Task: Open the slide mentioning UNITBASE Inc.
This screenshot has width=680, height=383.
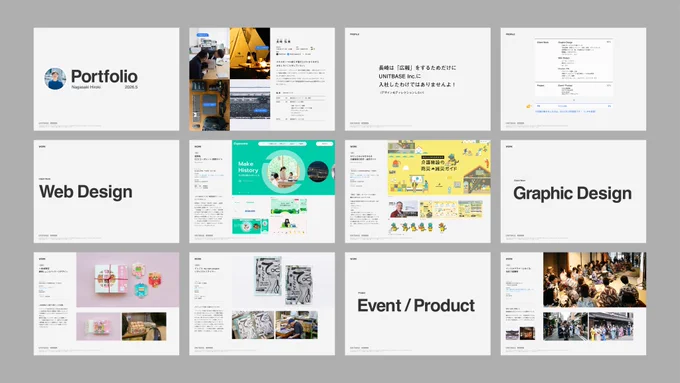Action: [x=418, y=79]
